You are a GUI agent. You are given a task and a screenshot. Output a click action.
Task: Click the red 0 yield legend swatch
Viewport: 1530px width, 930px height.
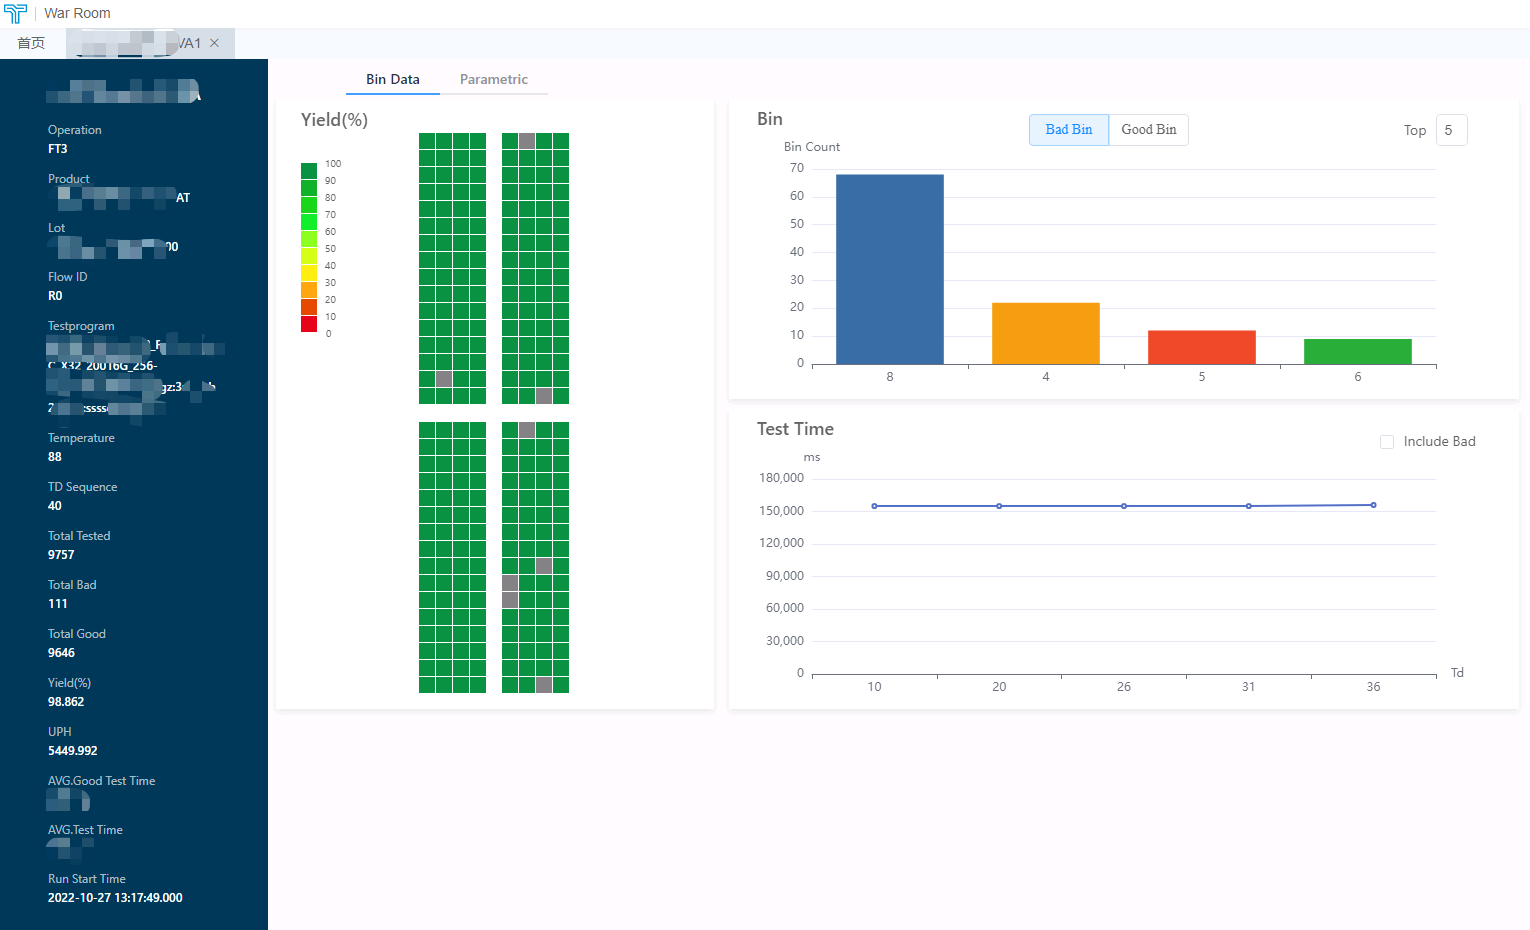coord(309,324)
